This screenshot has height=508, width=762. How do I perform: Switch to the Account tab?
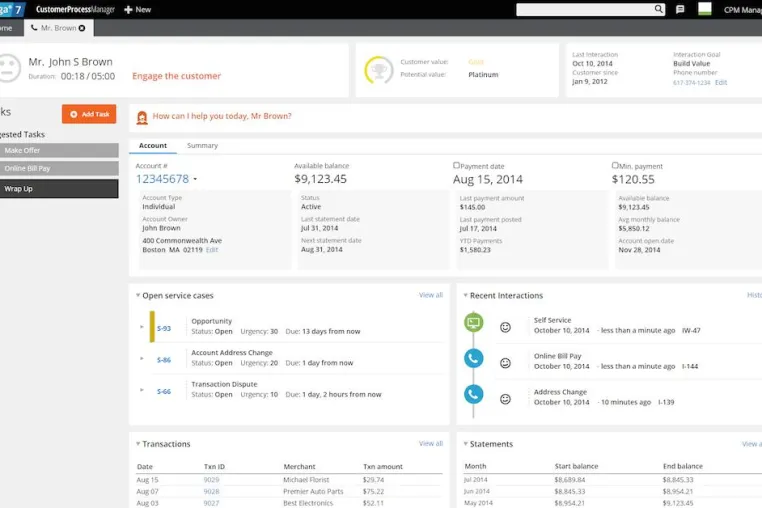coord(153,145)
